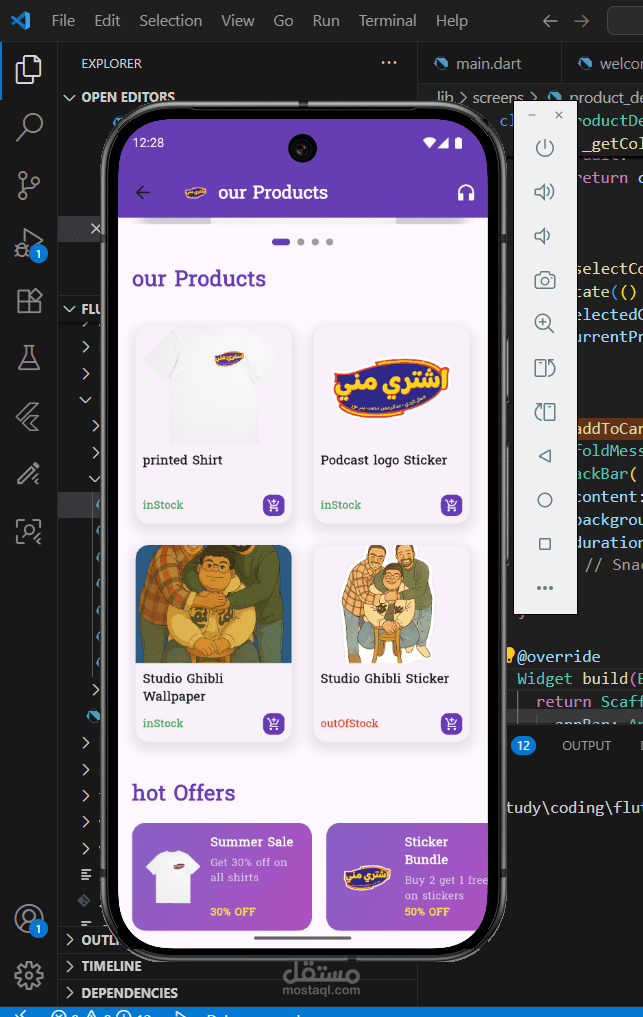Click the VS Code logo icon
This screenshot has width=643, height=1017.
(x=21, y=21)
